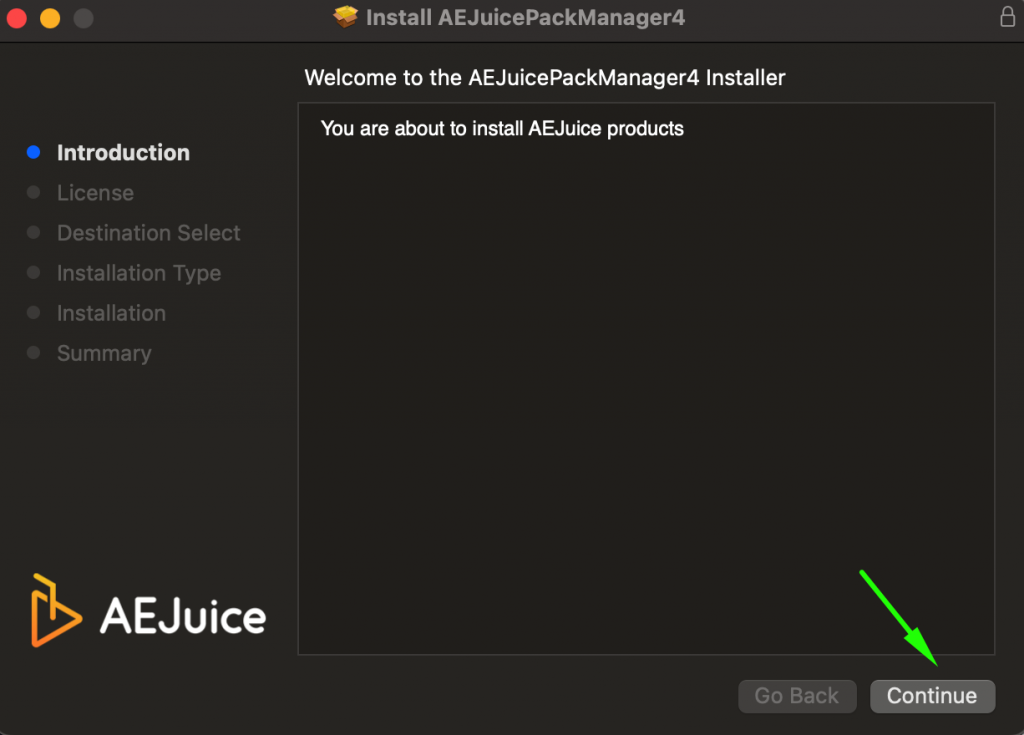The width and height of the screenshot is (1024, 735).
Task: Click the Summary step bullet dot
Action: [x=33, y=353]
